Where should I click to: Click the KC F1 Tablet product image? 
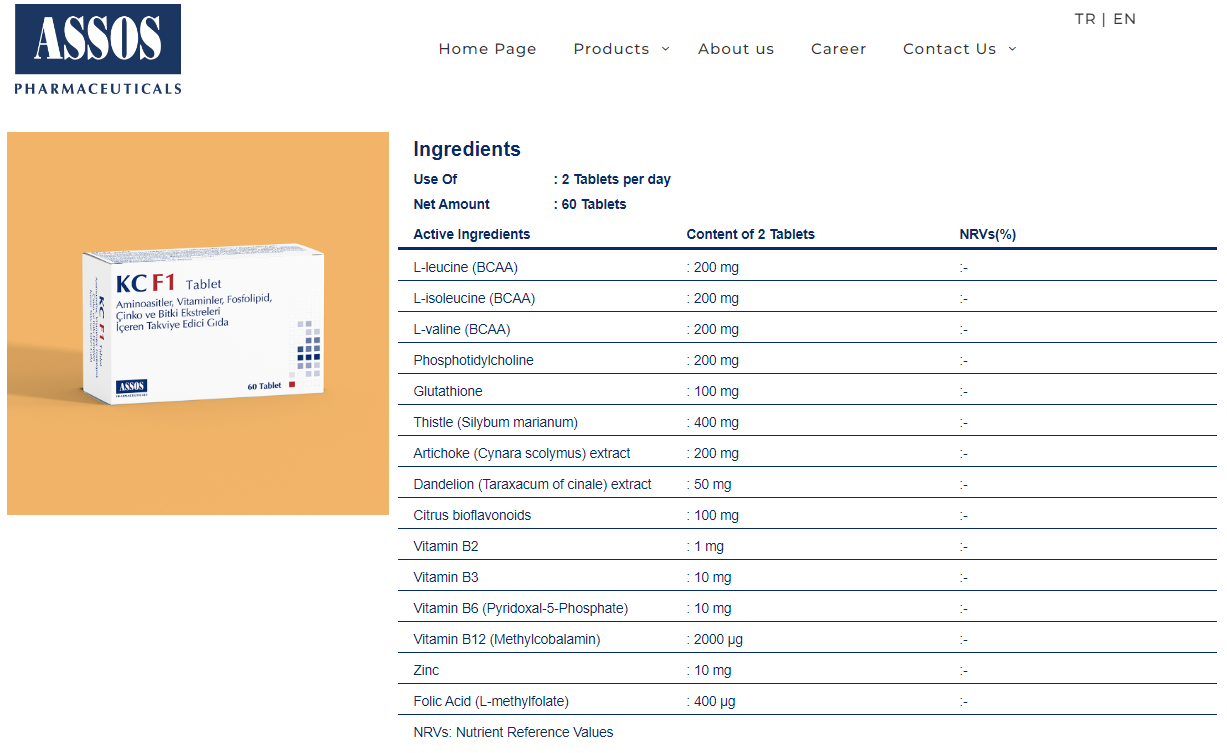point(198,323)
